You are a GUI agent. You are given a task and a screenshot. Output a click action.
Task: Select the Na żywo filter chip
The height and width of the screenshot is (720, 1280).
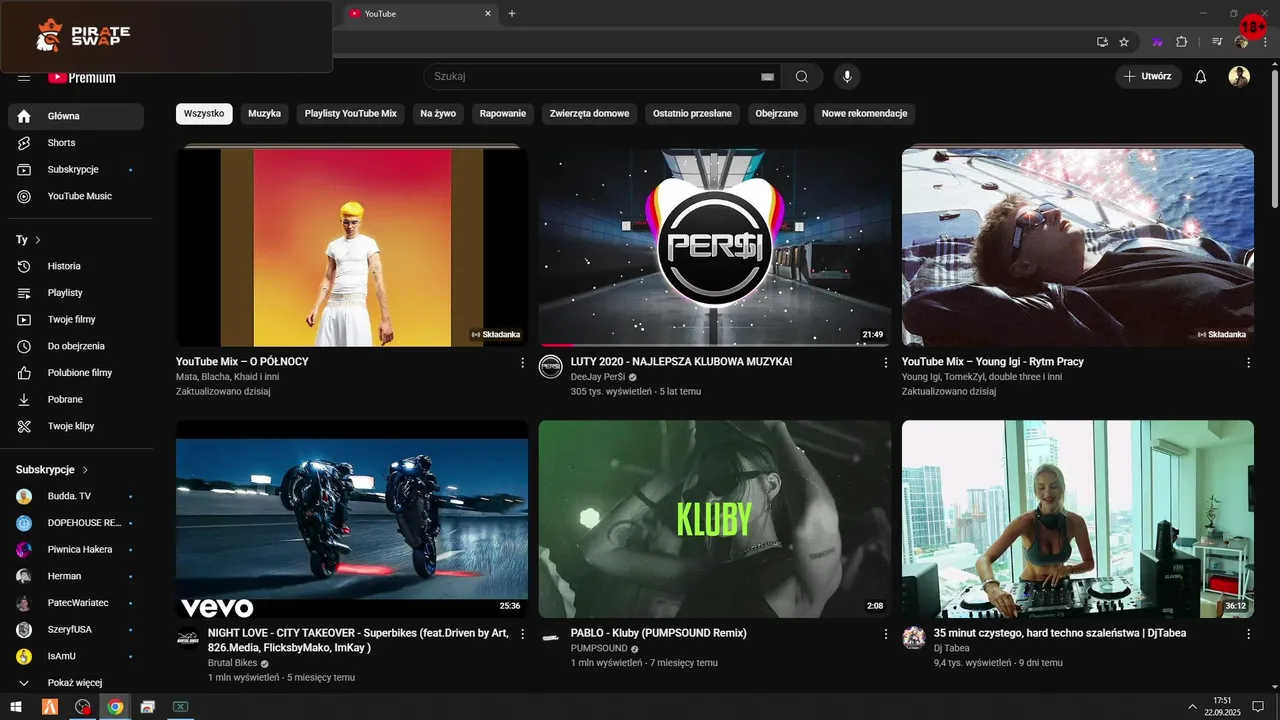click(x=438, y=114)
